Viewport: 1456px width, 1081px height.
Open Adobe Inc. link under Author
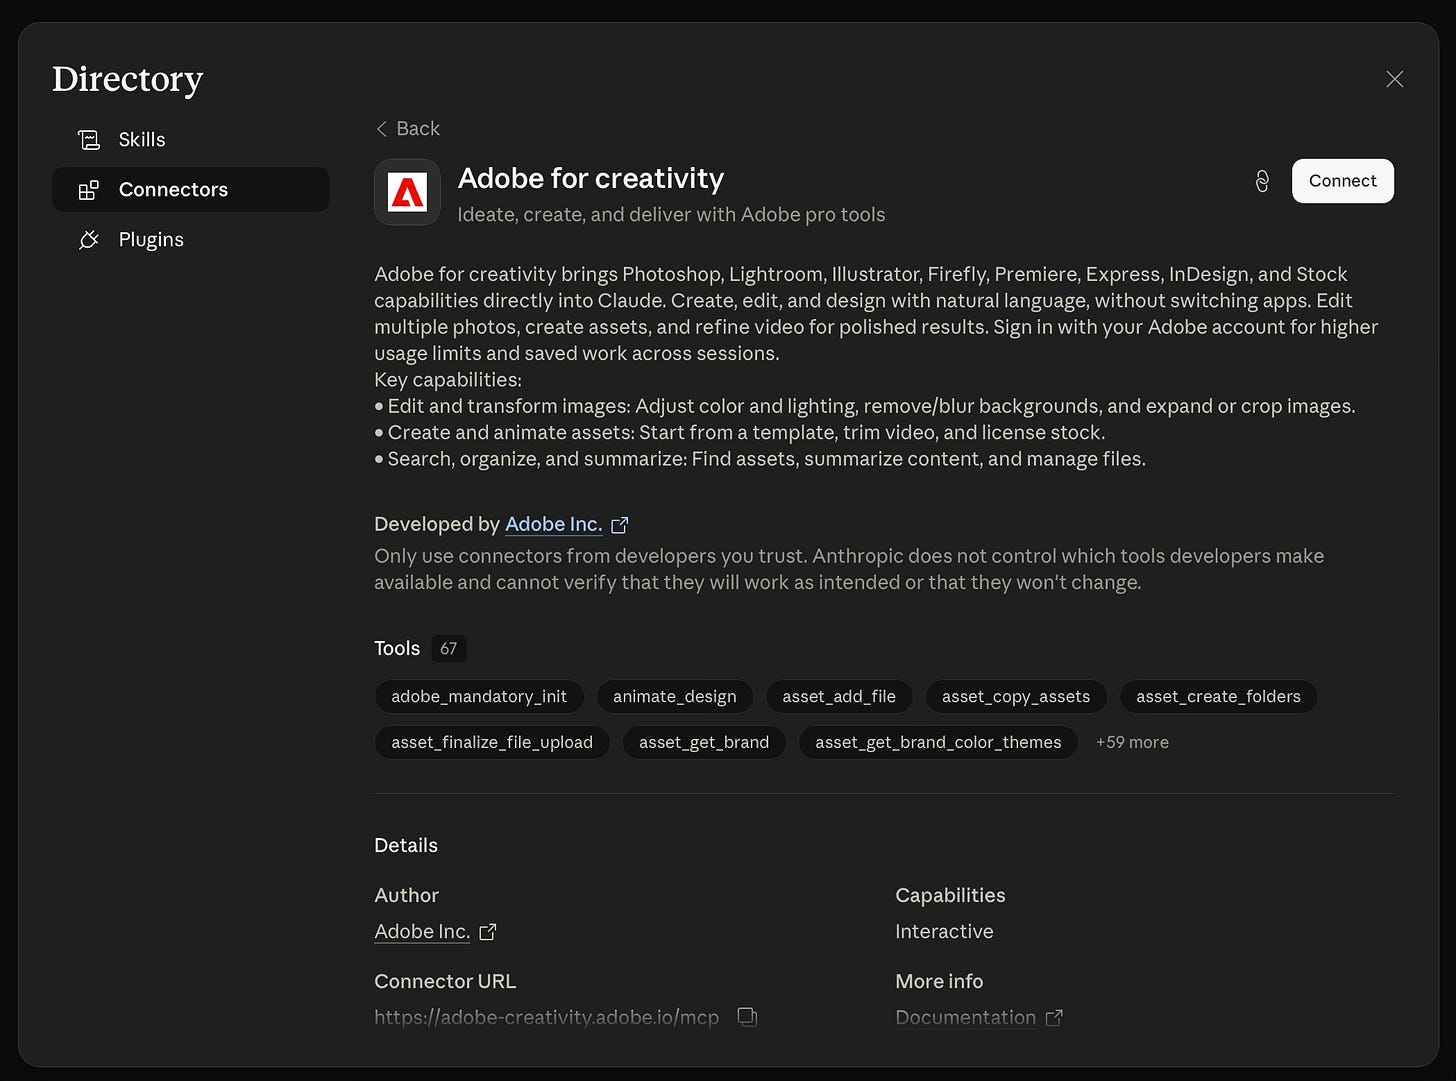click(422, 931)
